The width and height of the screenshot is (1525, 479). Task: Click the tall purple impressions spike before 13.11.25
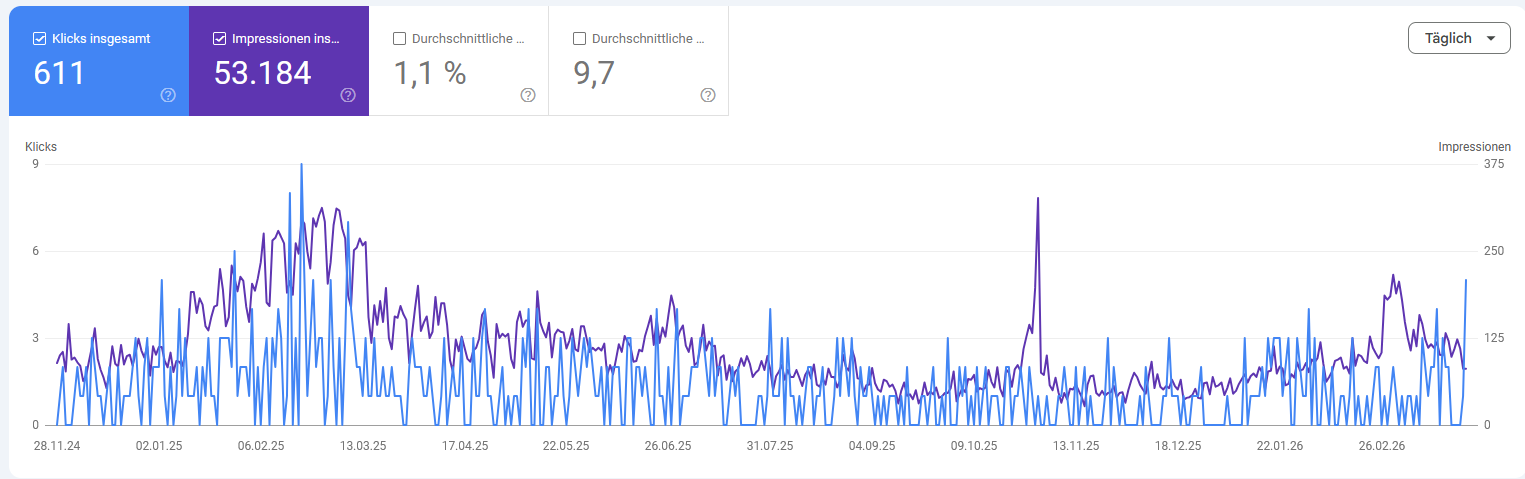point(1038,200)
